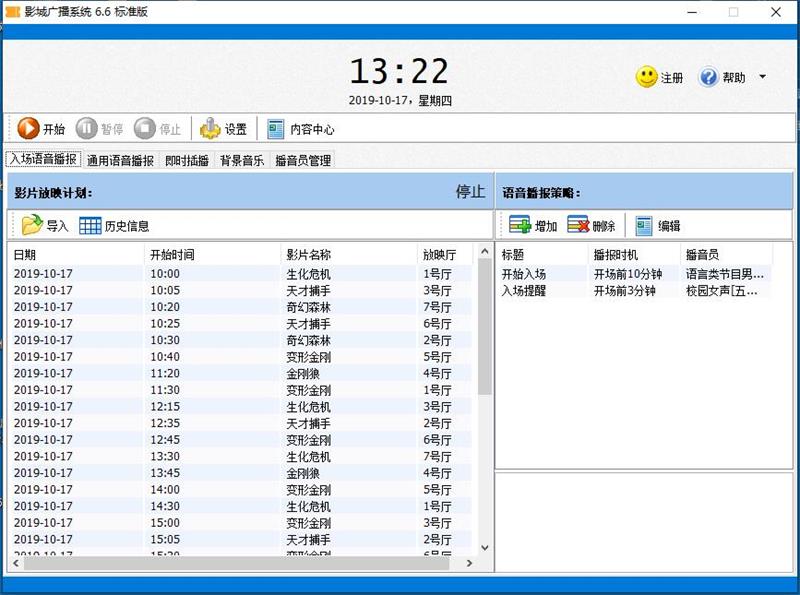The height and width of the screenshot is (595, 800).
Task: Click the horizontal scrollbar left arrow
Action: 16,563
